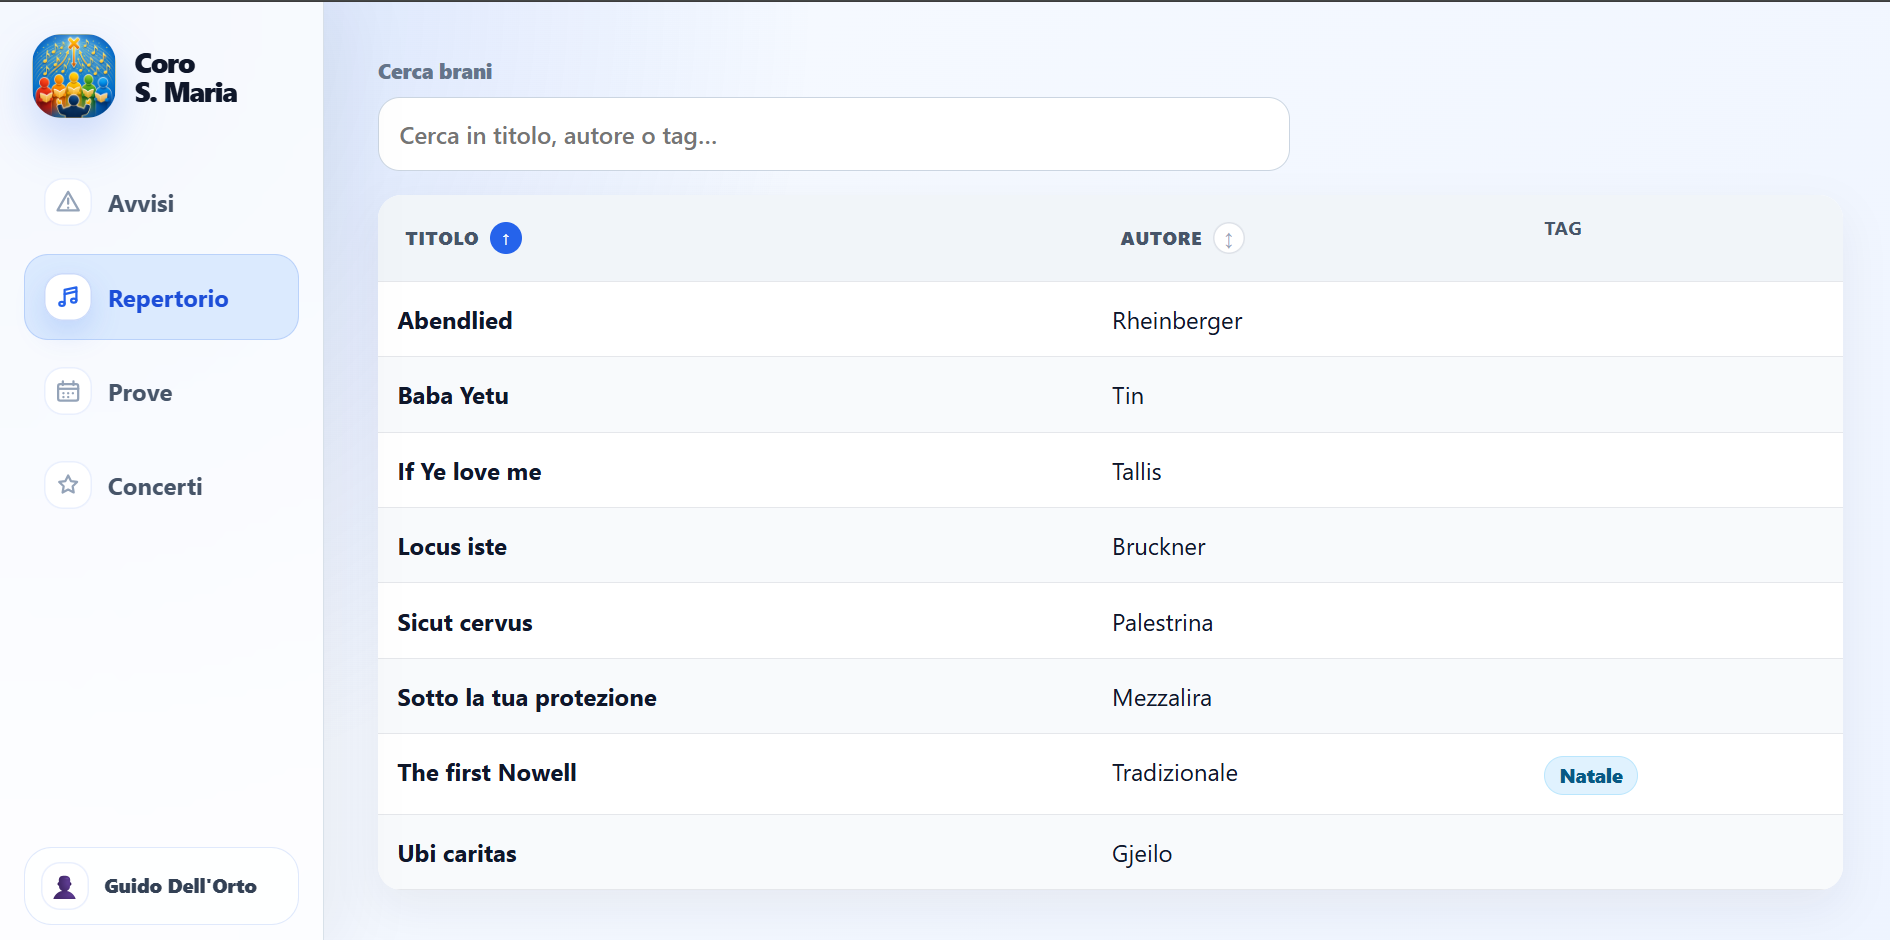
Task: Go to the Repertorio section
Action: 161,297
